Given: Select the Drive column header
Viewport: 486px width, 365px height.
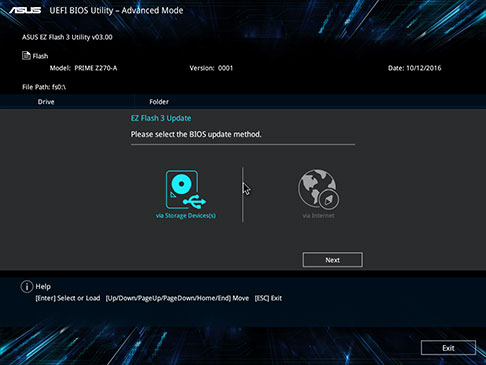Looking at the screenshot, I should point(46,102).
